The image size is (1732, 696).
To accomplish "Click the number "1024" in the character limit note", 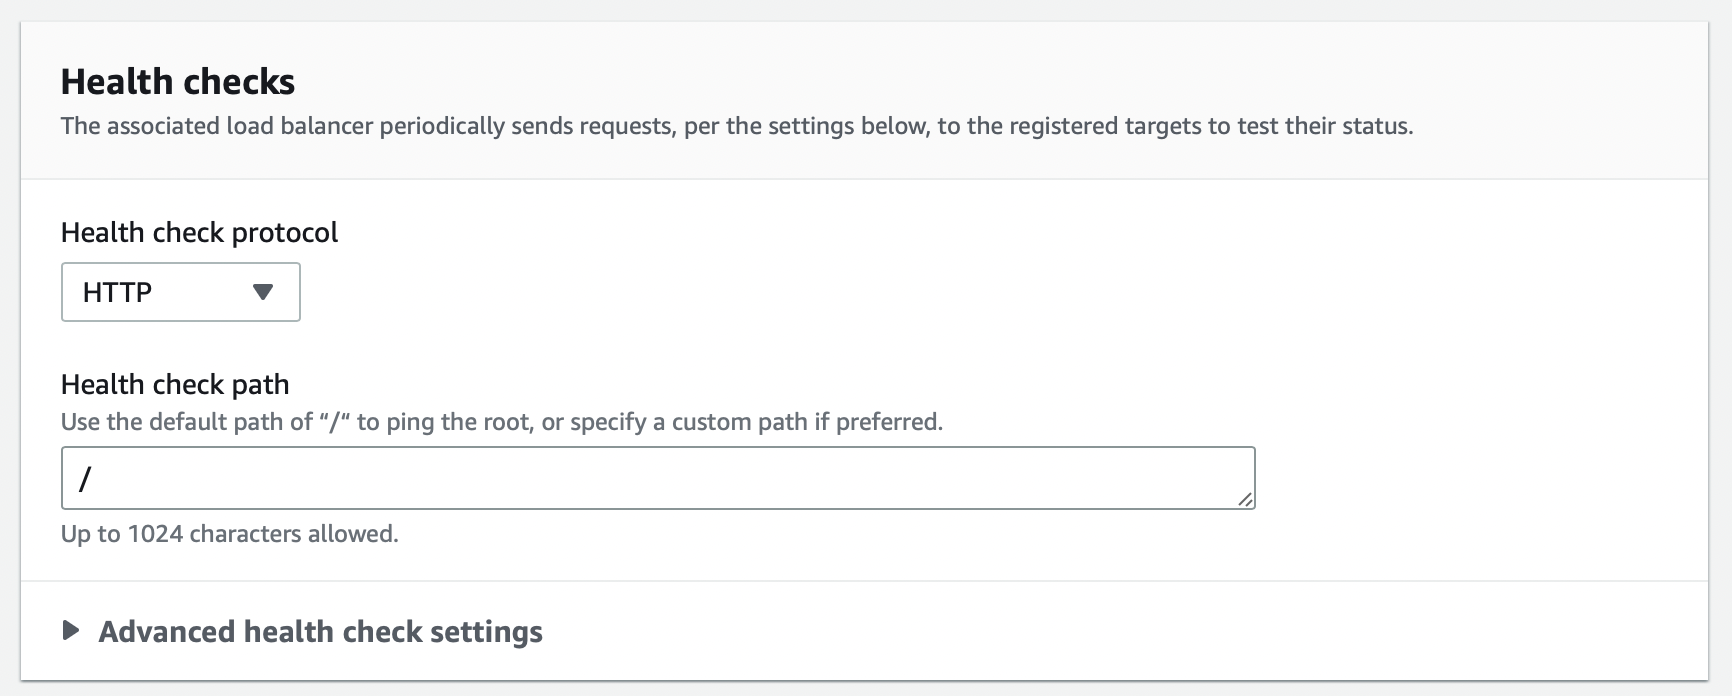I will (x=155, y=534).
